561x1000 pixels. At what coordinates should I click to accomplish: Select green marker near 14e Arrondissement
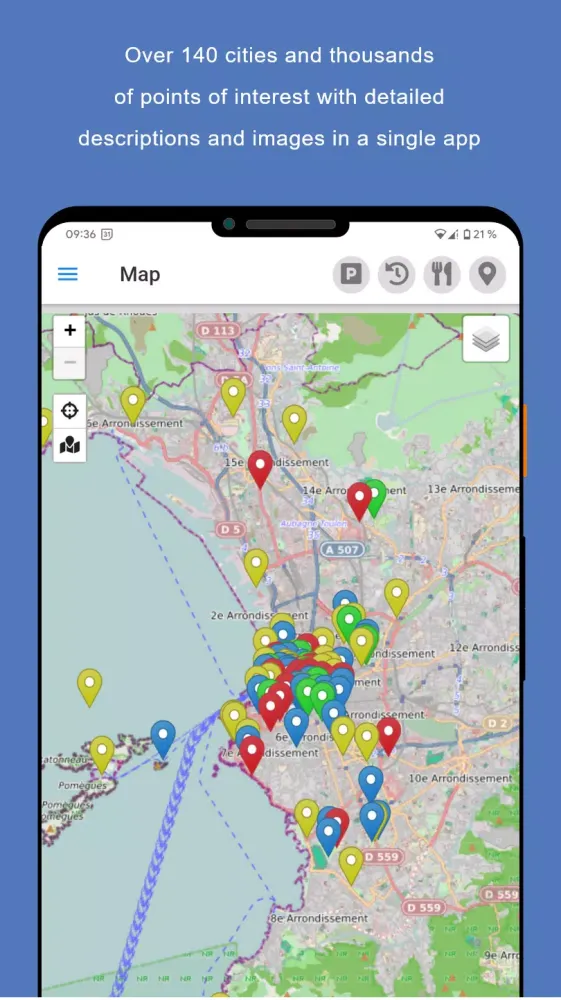(x=376, y=496)
